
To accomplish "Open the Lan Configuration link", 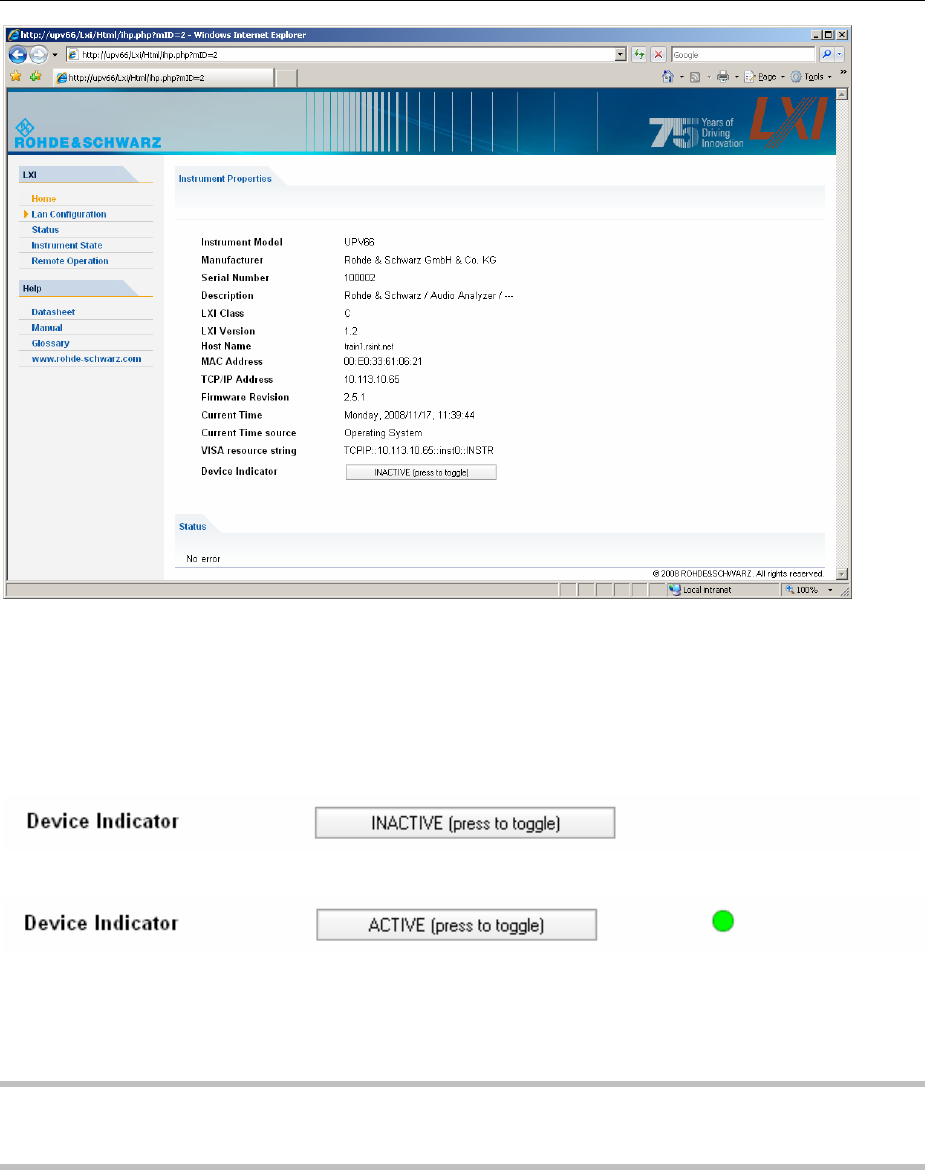I will 69,214.
